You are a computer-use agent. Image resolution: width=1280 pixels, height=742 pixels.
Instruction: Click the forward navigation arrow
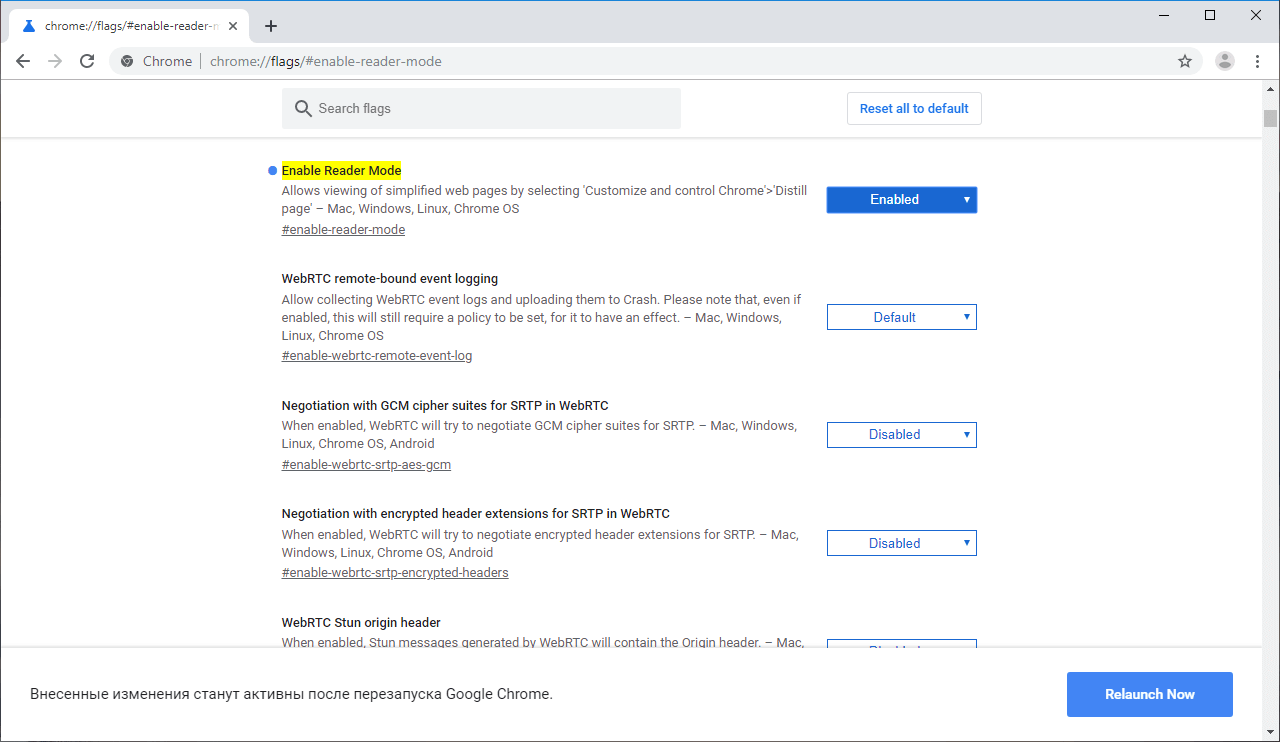[x=55, y=61]
